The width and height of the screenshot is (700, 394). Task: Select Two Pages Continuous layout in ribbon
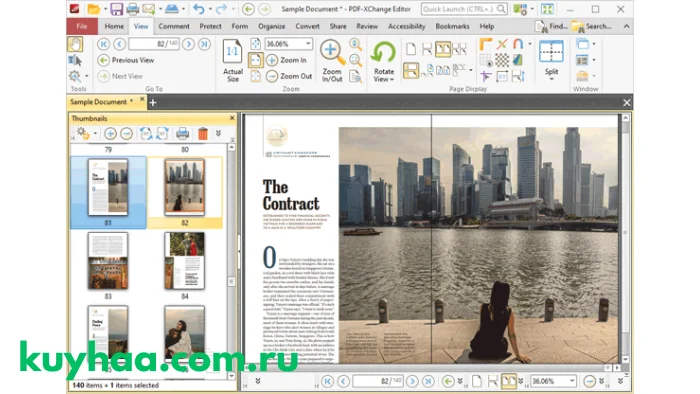[459, 48]
